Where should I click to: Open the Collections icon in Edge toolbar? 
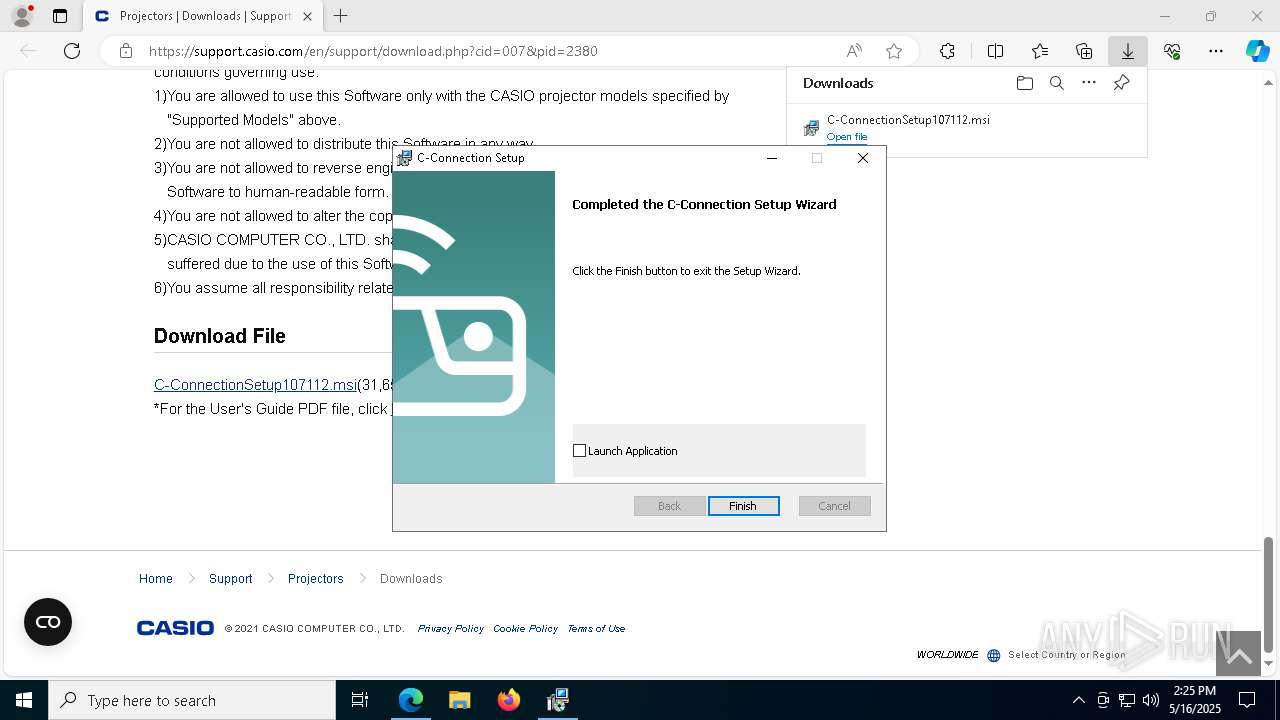[x=1084, y=51]
